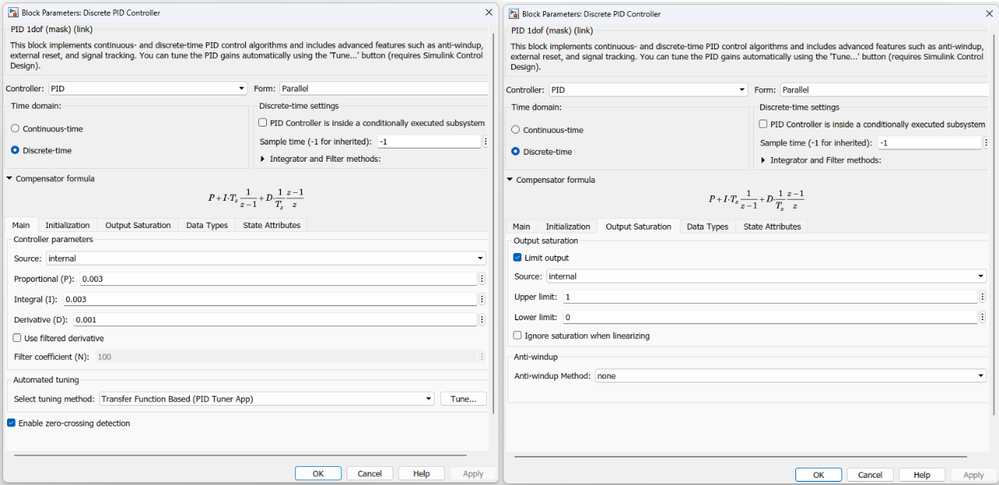This screenshot has height=485, width=999.
Task: Expand Integrator and Filter methods in left dialog
Action: click(x=263, y=159)
